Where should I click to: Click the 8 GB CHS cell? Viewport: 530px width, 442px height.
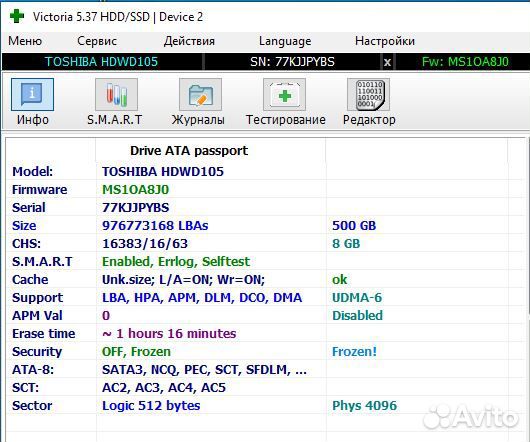pos(346,244)
